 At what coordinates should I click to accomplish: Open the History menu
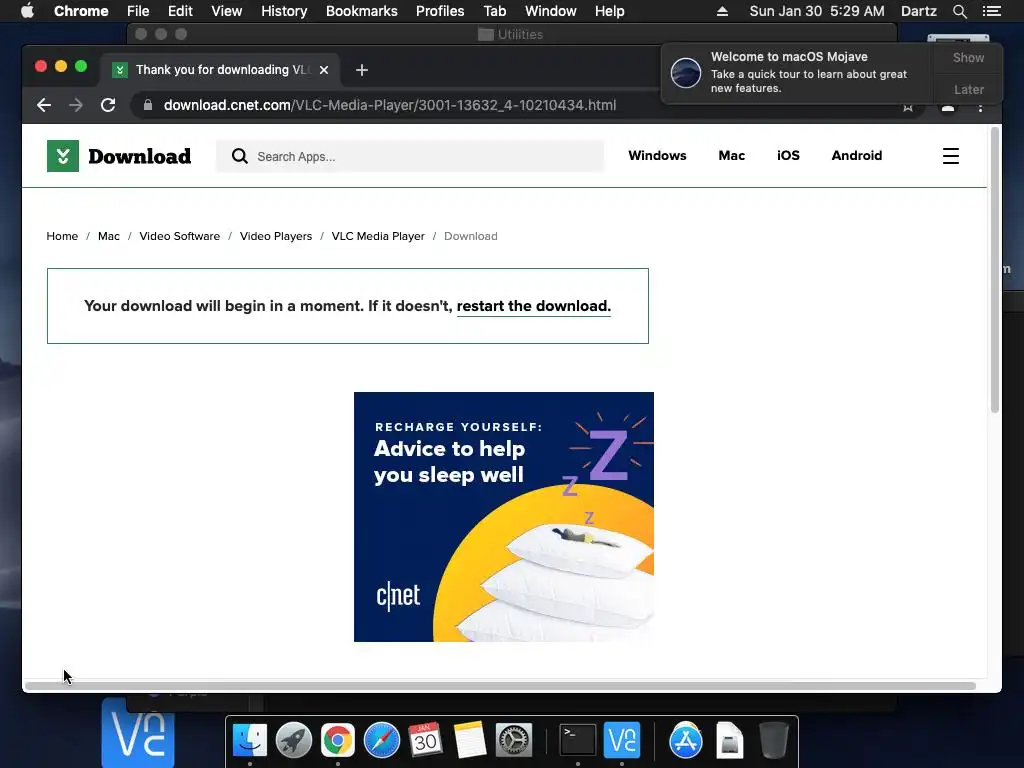[284, 11]
